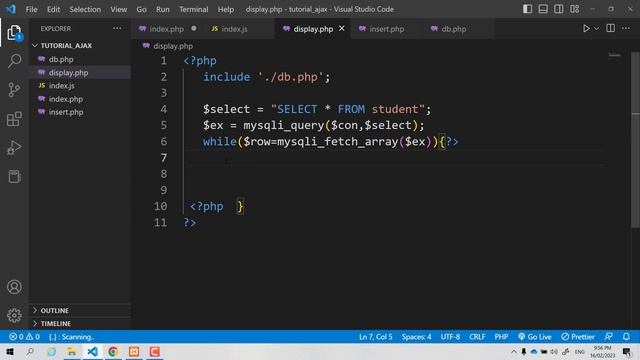640x360 pixels.
Task: Click the VS Code logo in title bar
Action: (x=11, y=9)
